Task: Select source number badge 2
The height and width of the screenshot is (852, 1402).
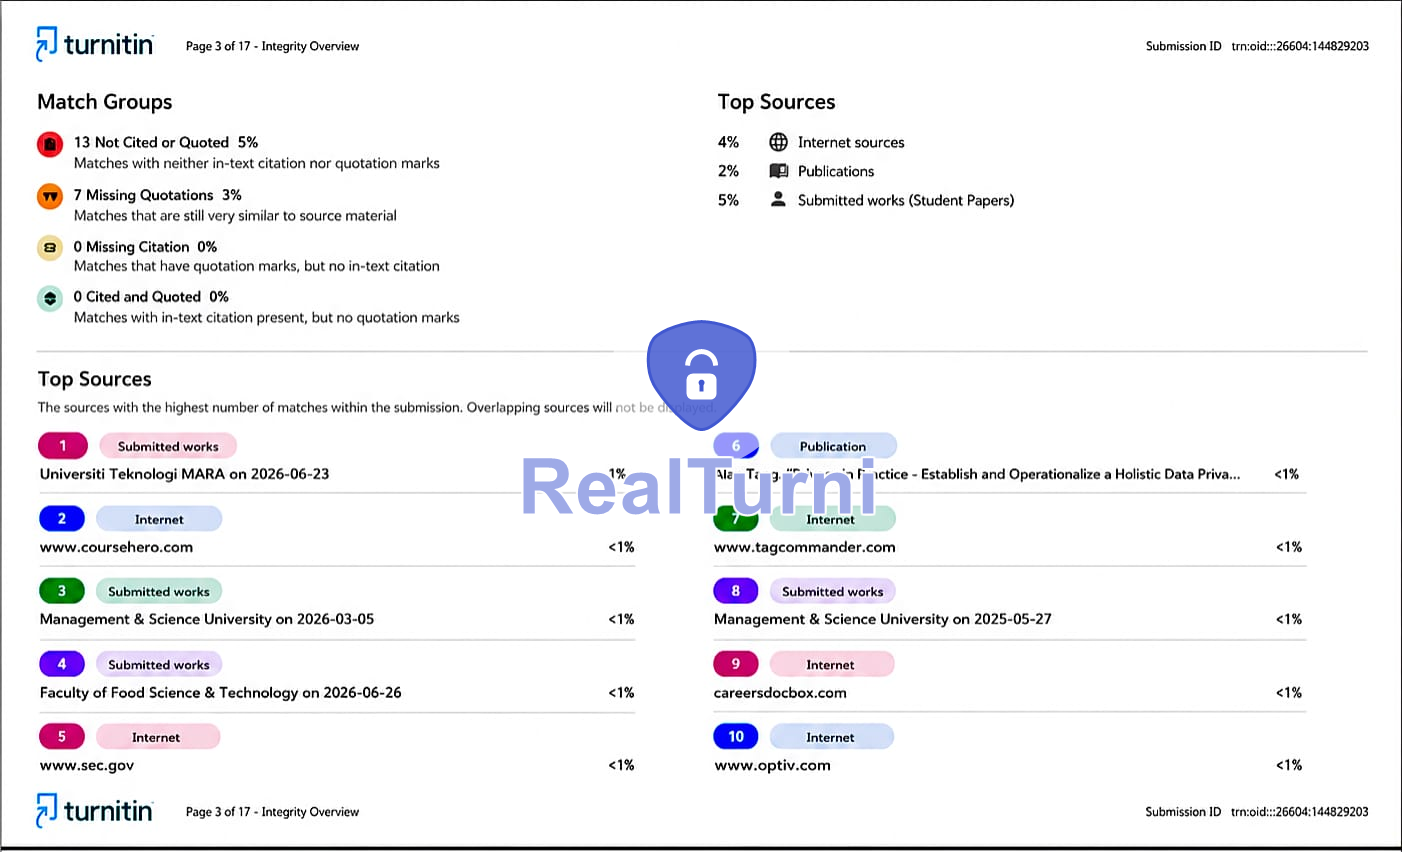Action: (x=62, y=519)
